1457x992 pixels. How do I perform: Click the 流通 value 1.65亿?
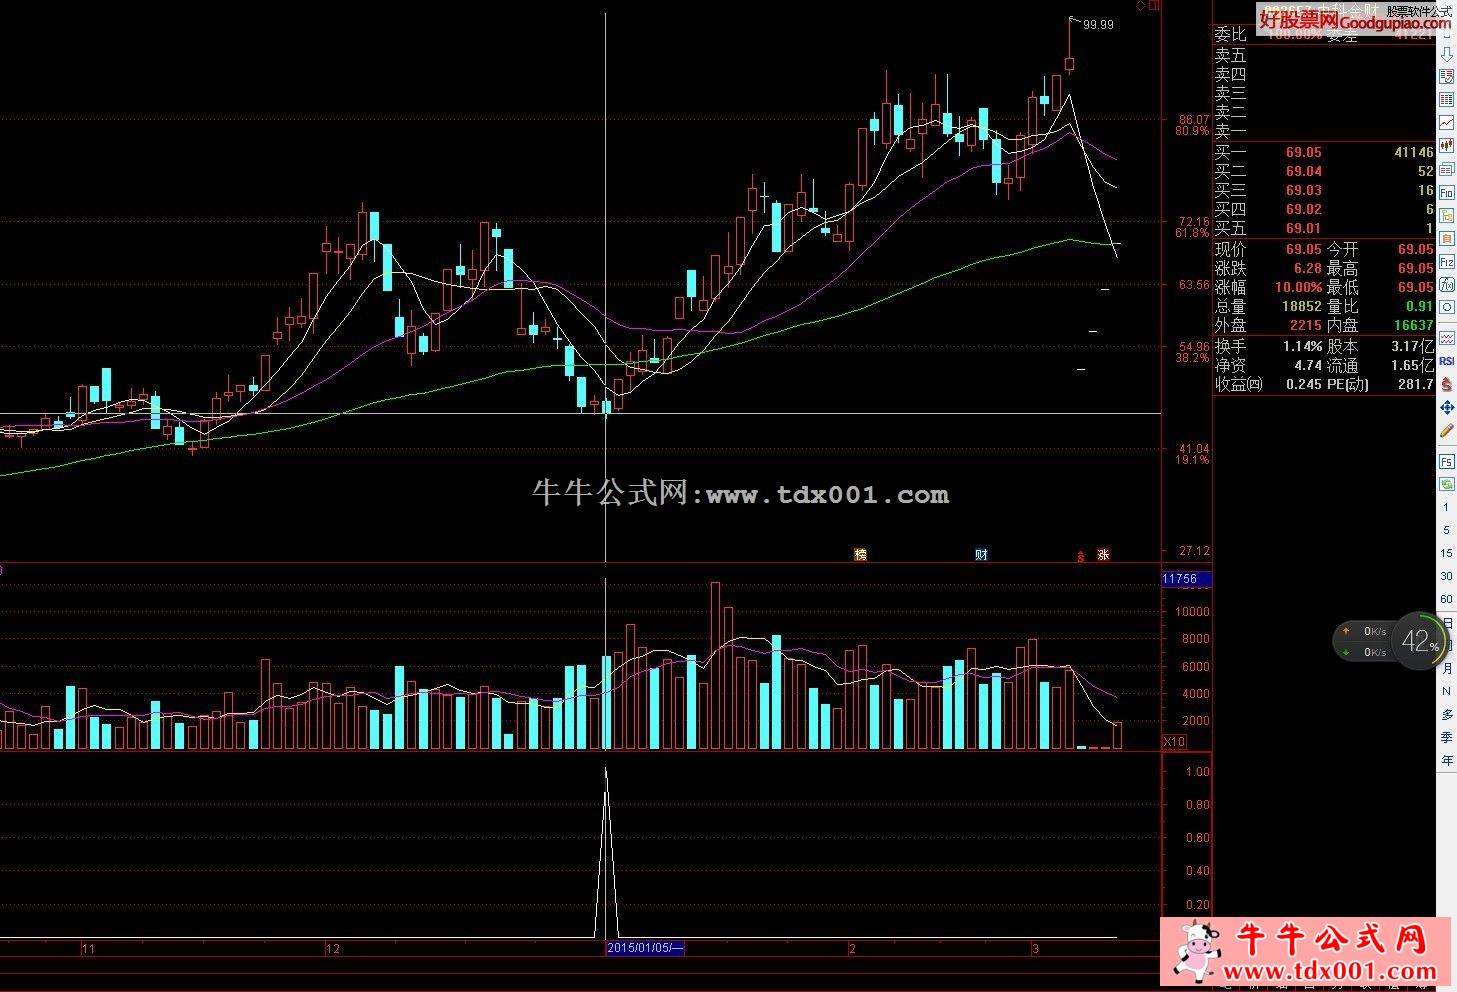pyautogui.click(x=1412, y=365)
